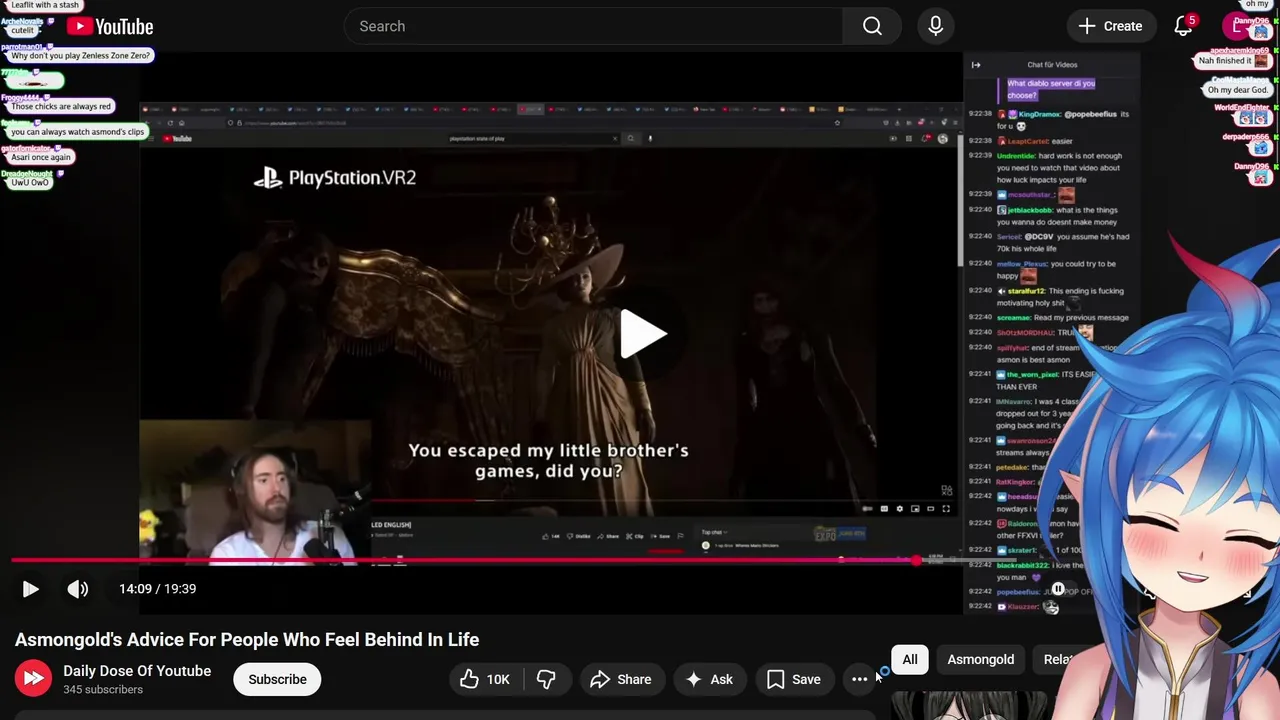Viewport: 1280px width, 720px height.
Task: Click the PlayStation VR2 logo in the video
Action: (x=334, y=178)
